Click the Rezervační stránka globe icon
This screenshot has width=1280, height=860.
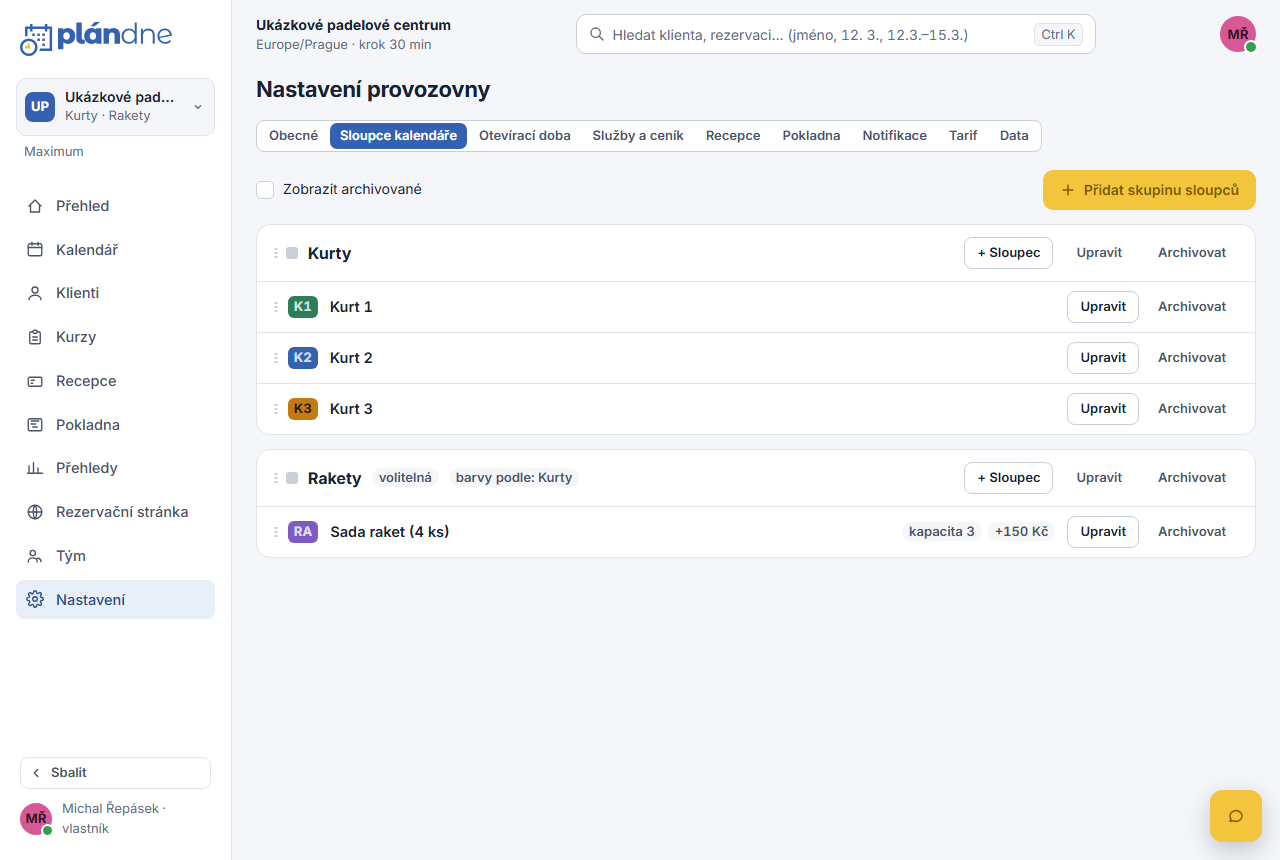35,512
